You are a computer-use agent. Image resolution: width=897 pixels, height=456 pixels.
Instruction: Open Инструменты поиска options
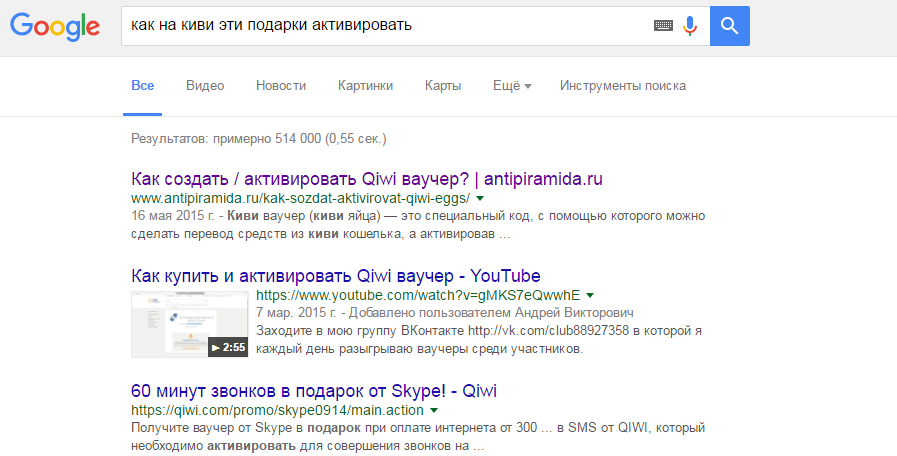point(622,86)
